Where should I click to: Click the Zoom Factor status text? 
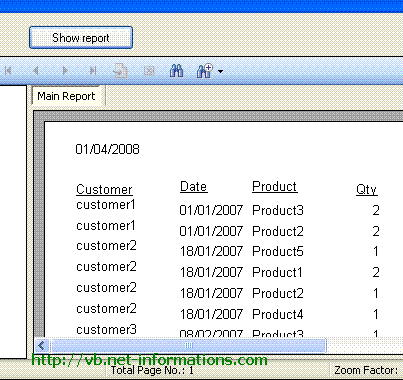pyautogui.click(x=366, y=370)
